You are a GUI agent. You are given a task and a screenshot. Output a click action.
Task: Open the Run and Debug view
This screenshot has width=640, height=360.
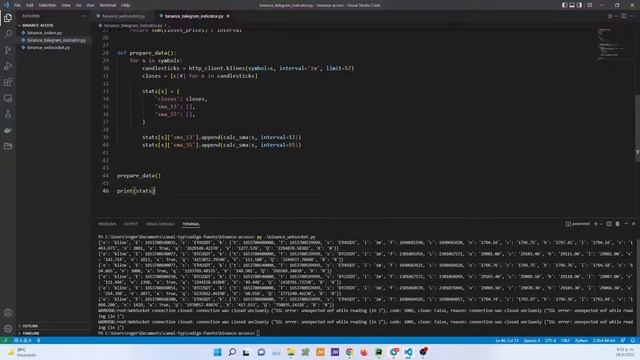8,66
